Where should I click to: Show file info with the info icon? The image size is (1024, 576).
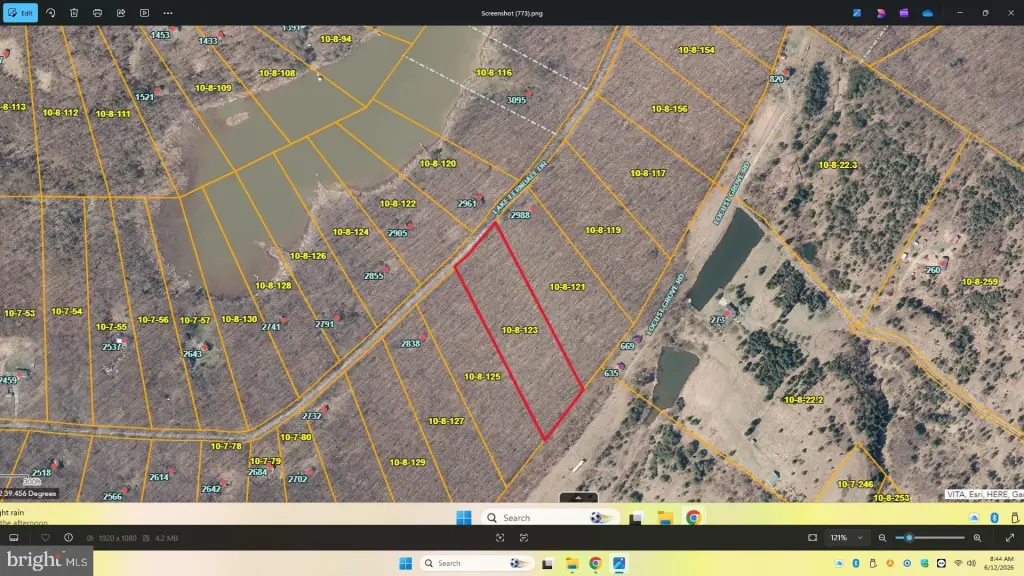tap(69, 537)
